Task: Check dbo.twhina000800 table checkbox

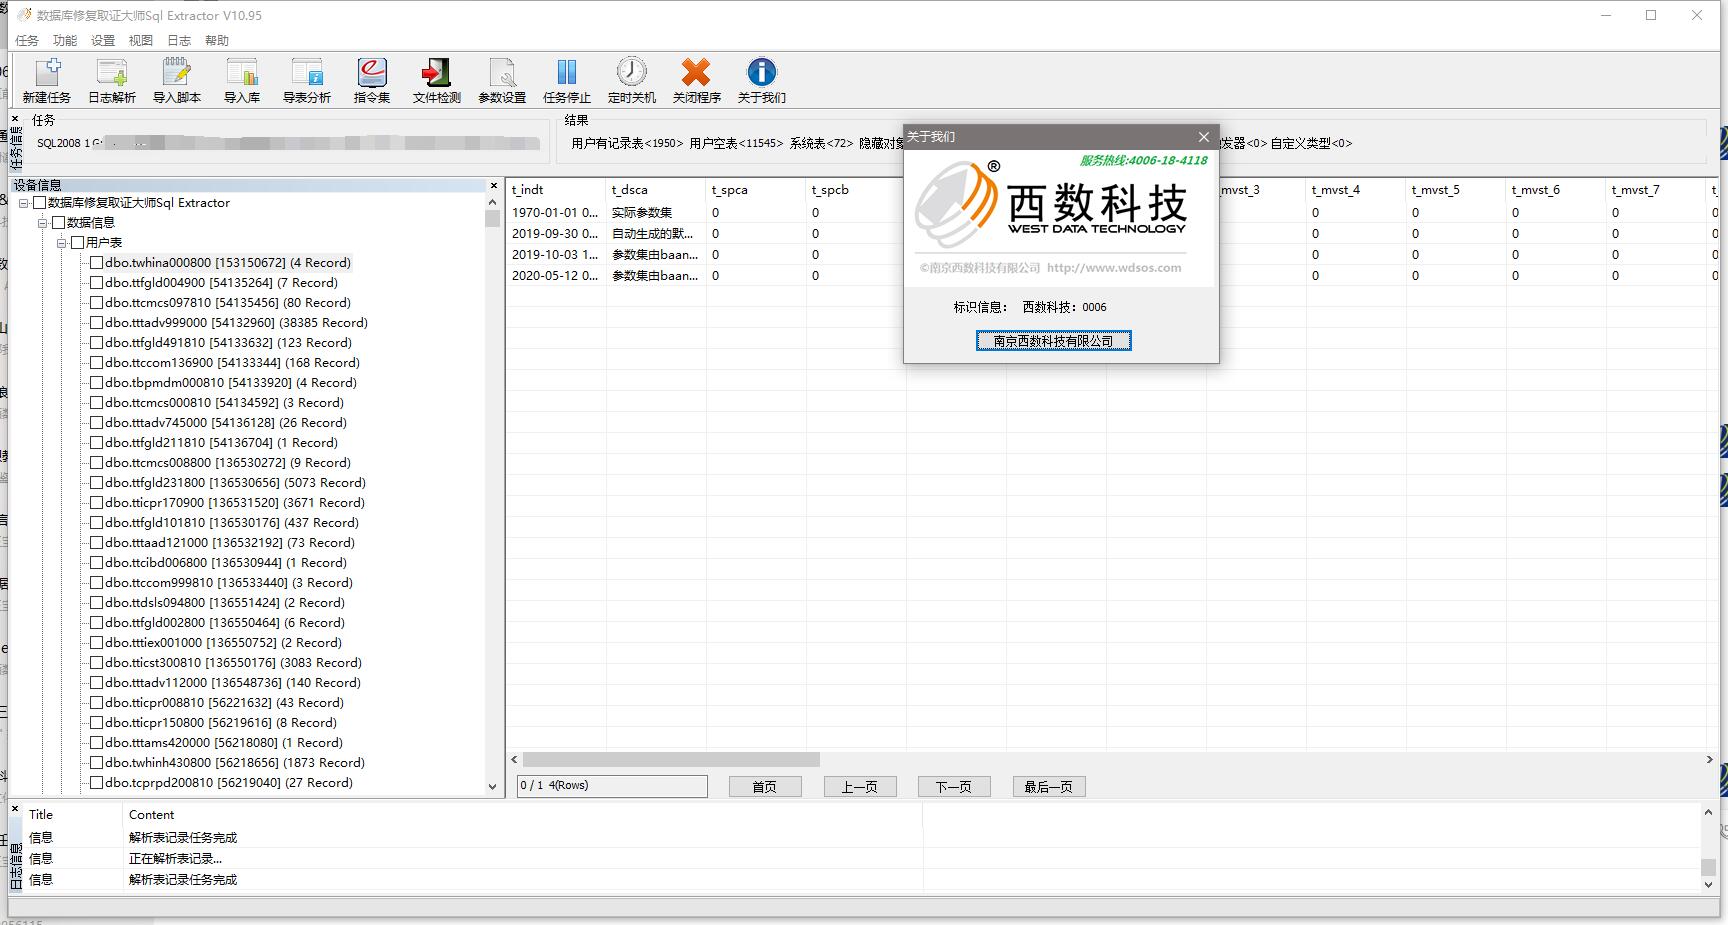Action: [97, 263]
